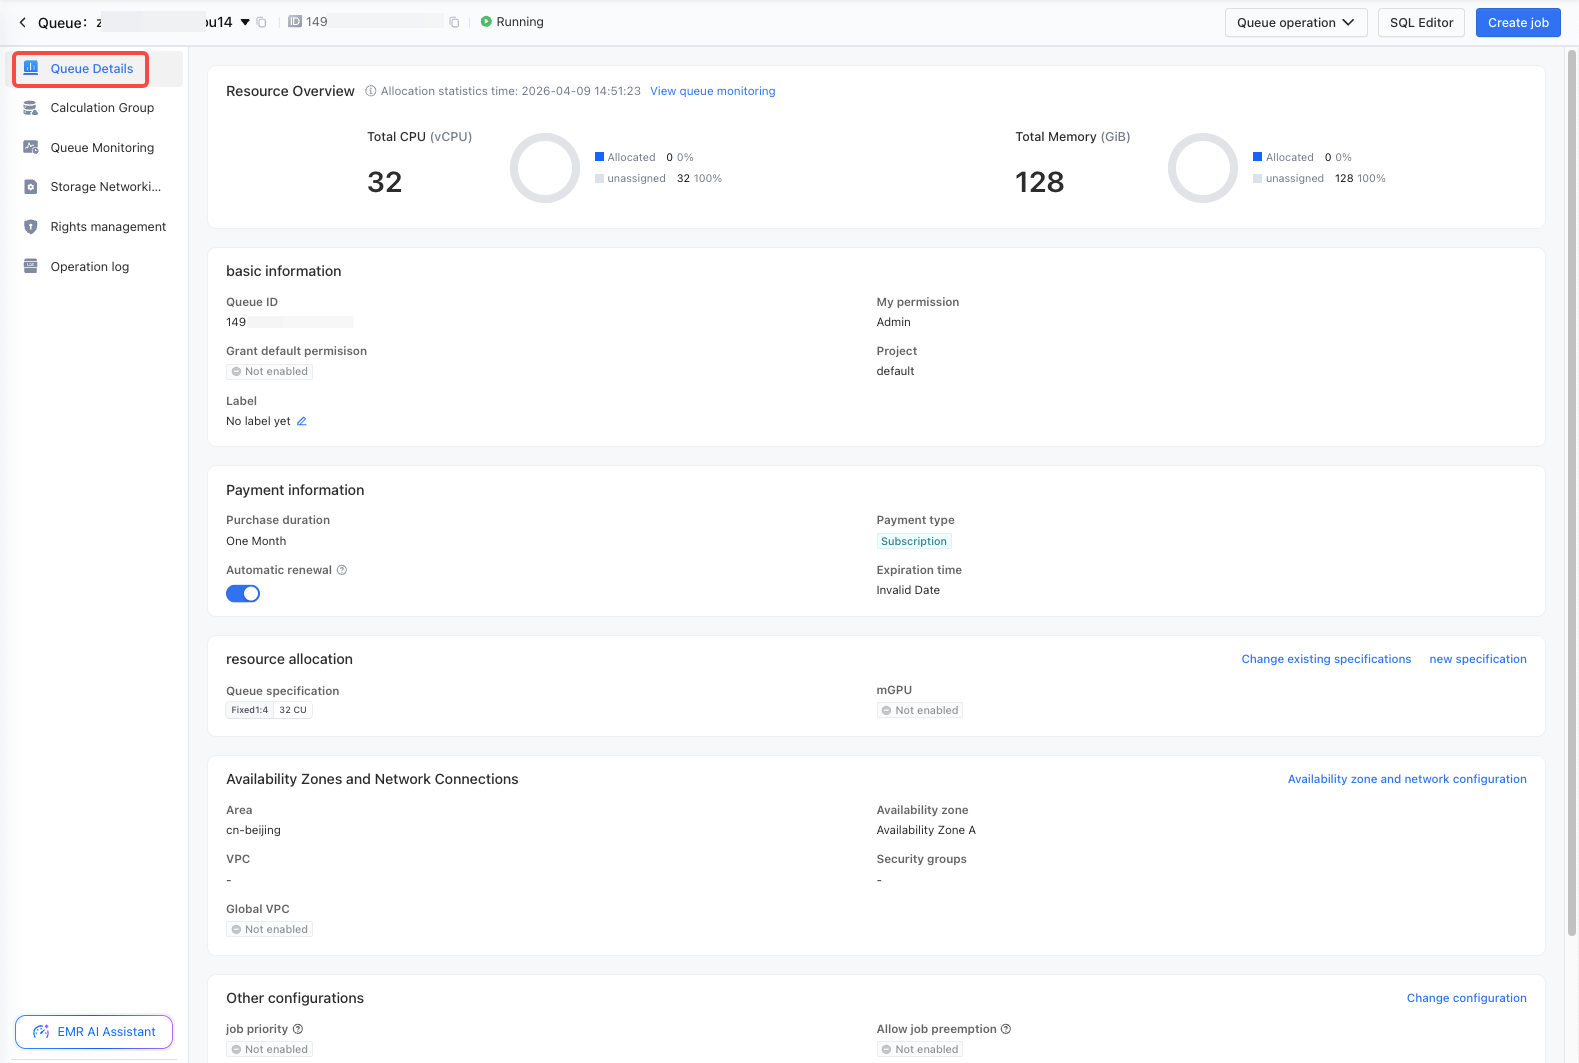Click the Rights management shield icon
1579x1063 pixels.
pos(31,227)
